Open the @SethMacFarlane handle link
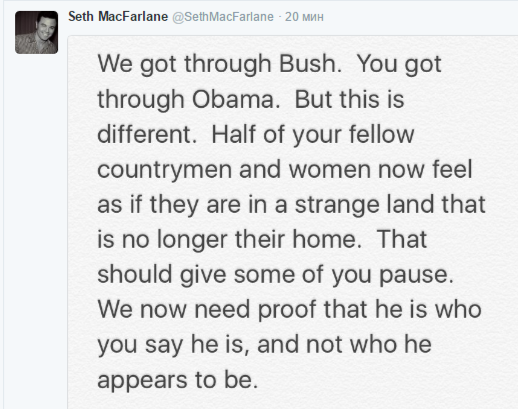Viewport: 518px width, 409px height. (x=223, y=17)
